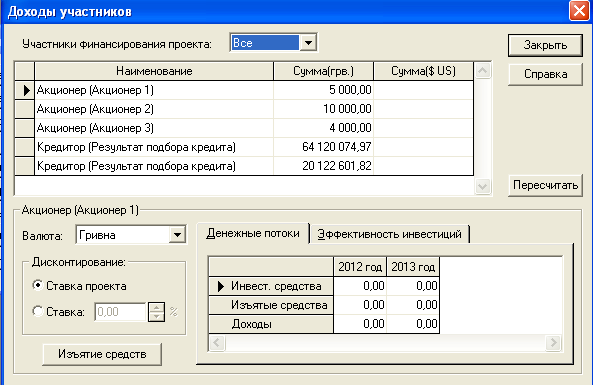Click the 10 000,00 sum cell

(x=323, y=109)
